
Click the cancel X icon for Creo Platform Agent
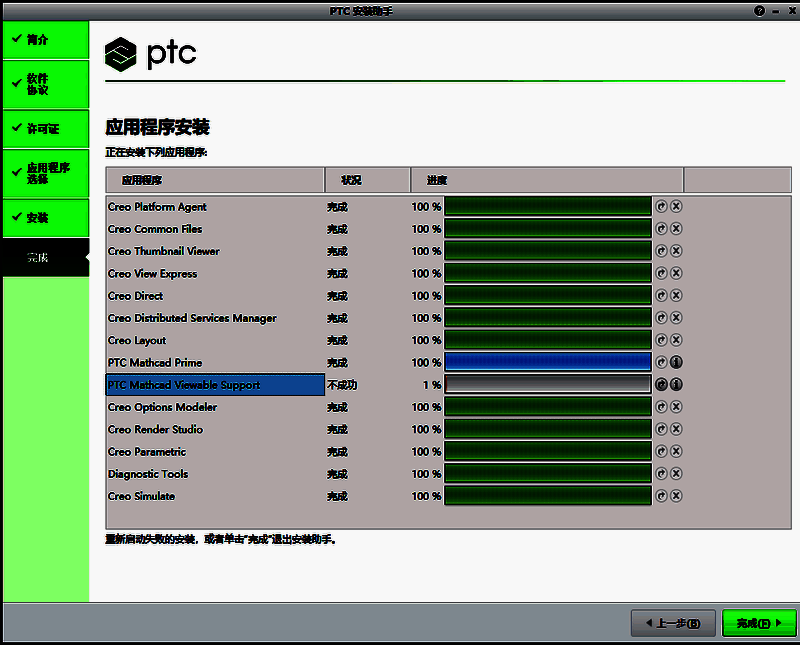[x=677, y=207]
